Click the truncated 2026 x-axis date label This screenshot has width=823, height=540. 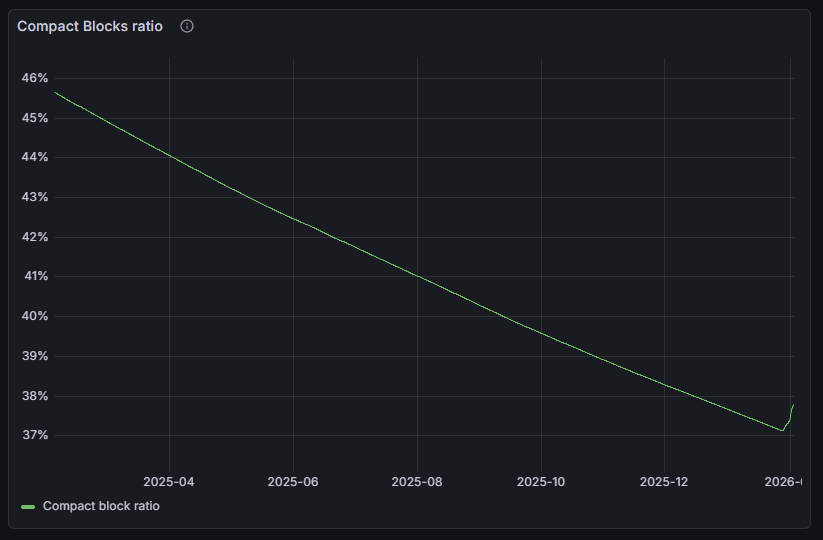coord(783,482)
